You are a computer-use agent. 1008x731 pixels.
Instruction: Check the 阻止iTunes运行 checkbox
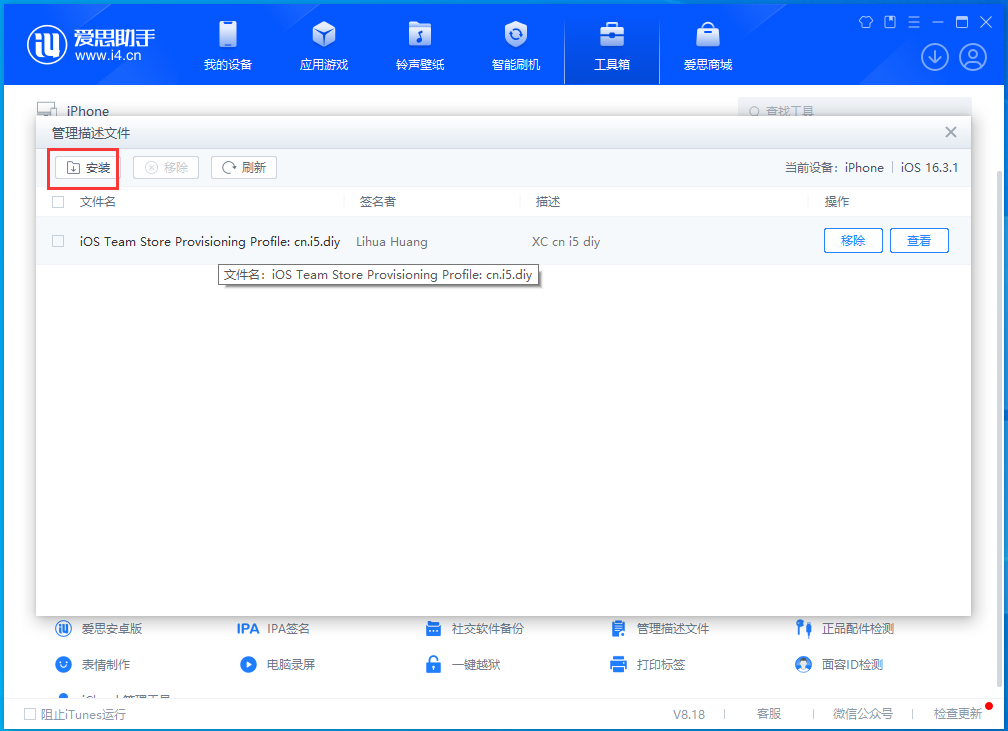pos(31,714)
